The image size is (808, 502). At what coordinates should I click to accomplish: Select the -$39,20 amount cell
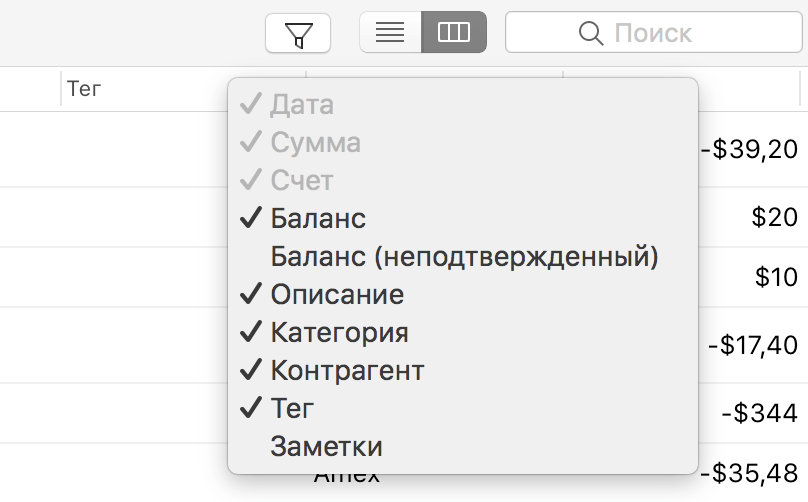click(749, 149)
